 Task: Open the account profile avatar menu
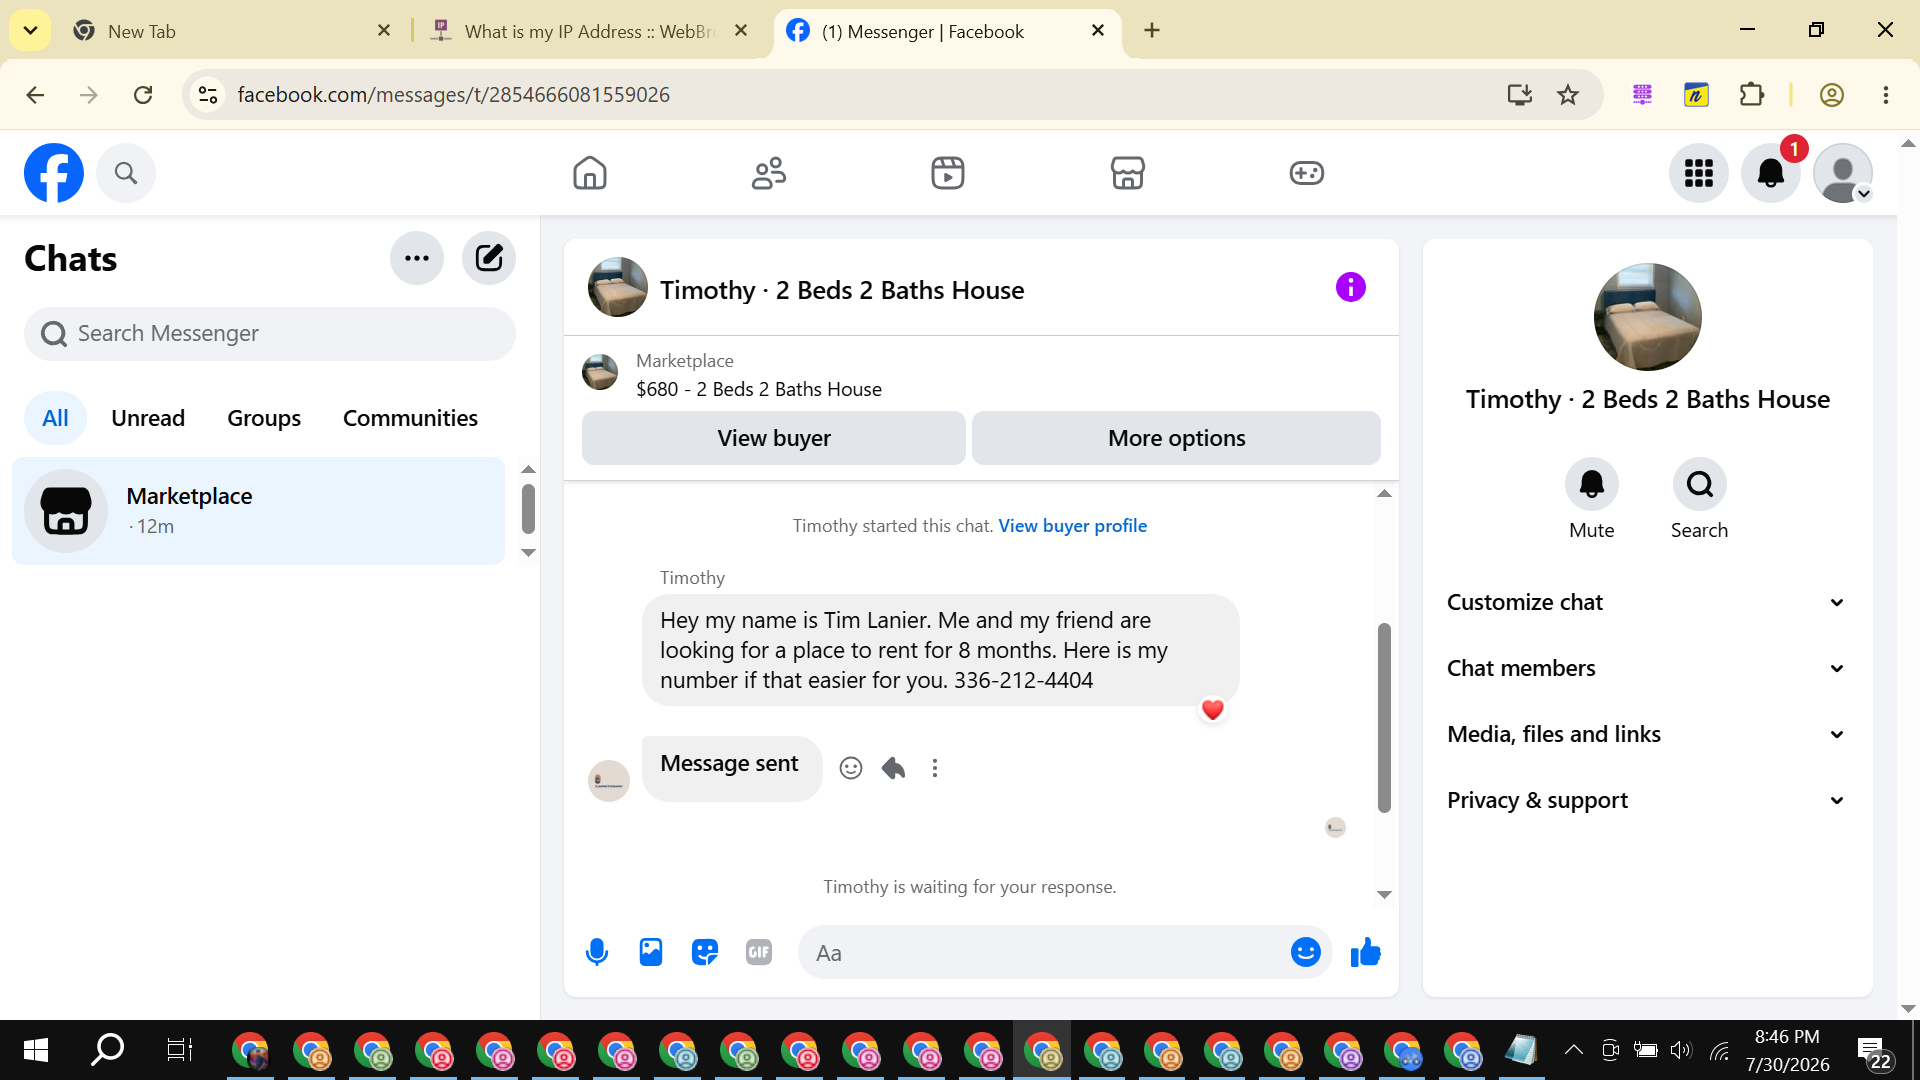tap(1843, 173)
